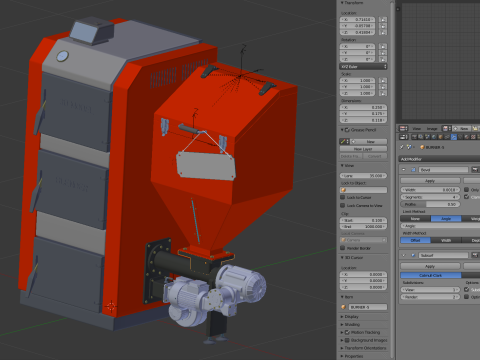Image resolution: width=480 pixels, height=360 pixels.
Task: Click pin icon in Properties breadcrumb
Action: [402, 147]
